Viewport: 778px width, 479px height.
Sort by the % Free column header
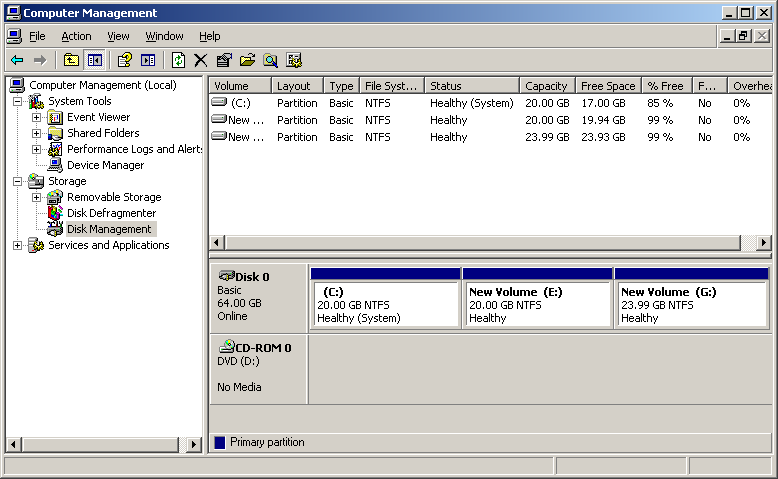667,86
